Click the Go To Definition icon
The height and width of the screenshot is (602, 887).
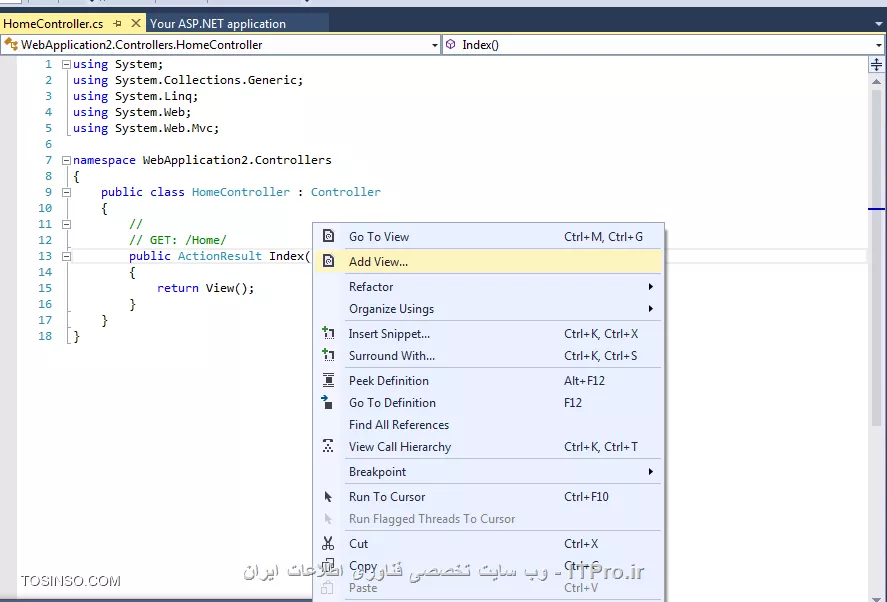tap(327, 402)
